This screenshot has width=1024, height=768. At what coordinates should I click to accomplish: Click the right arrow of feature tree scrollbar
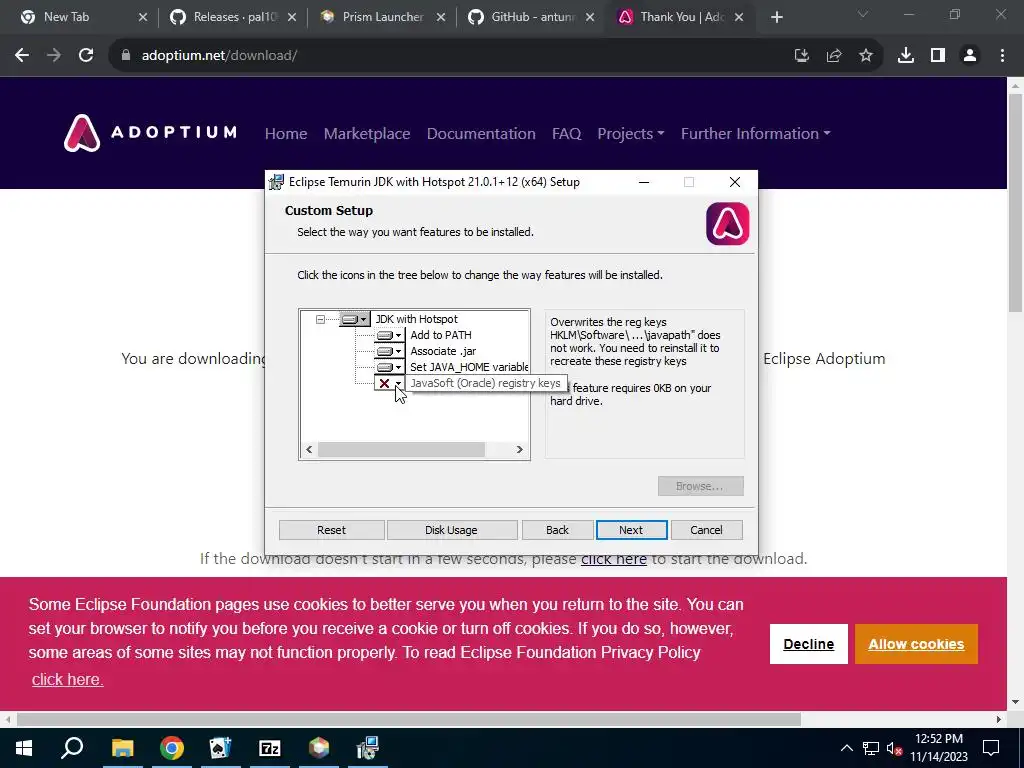tap(520, 449)
